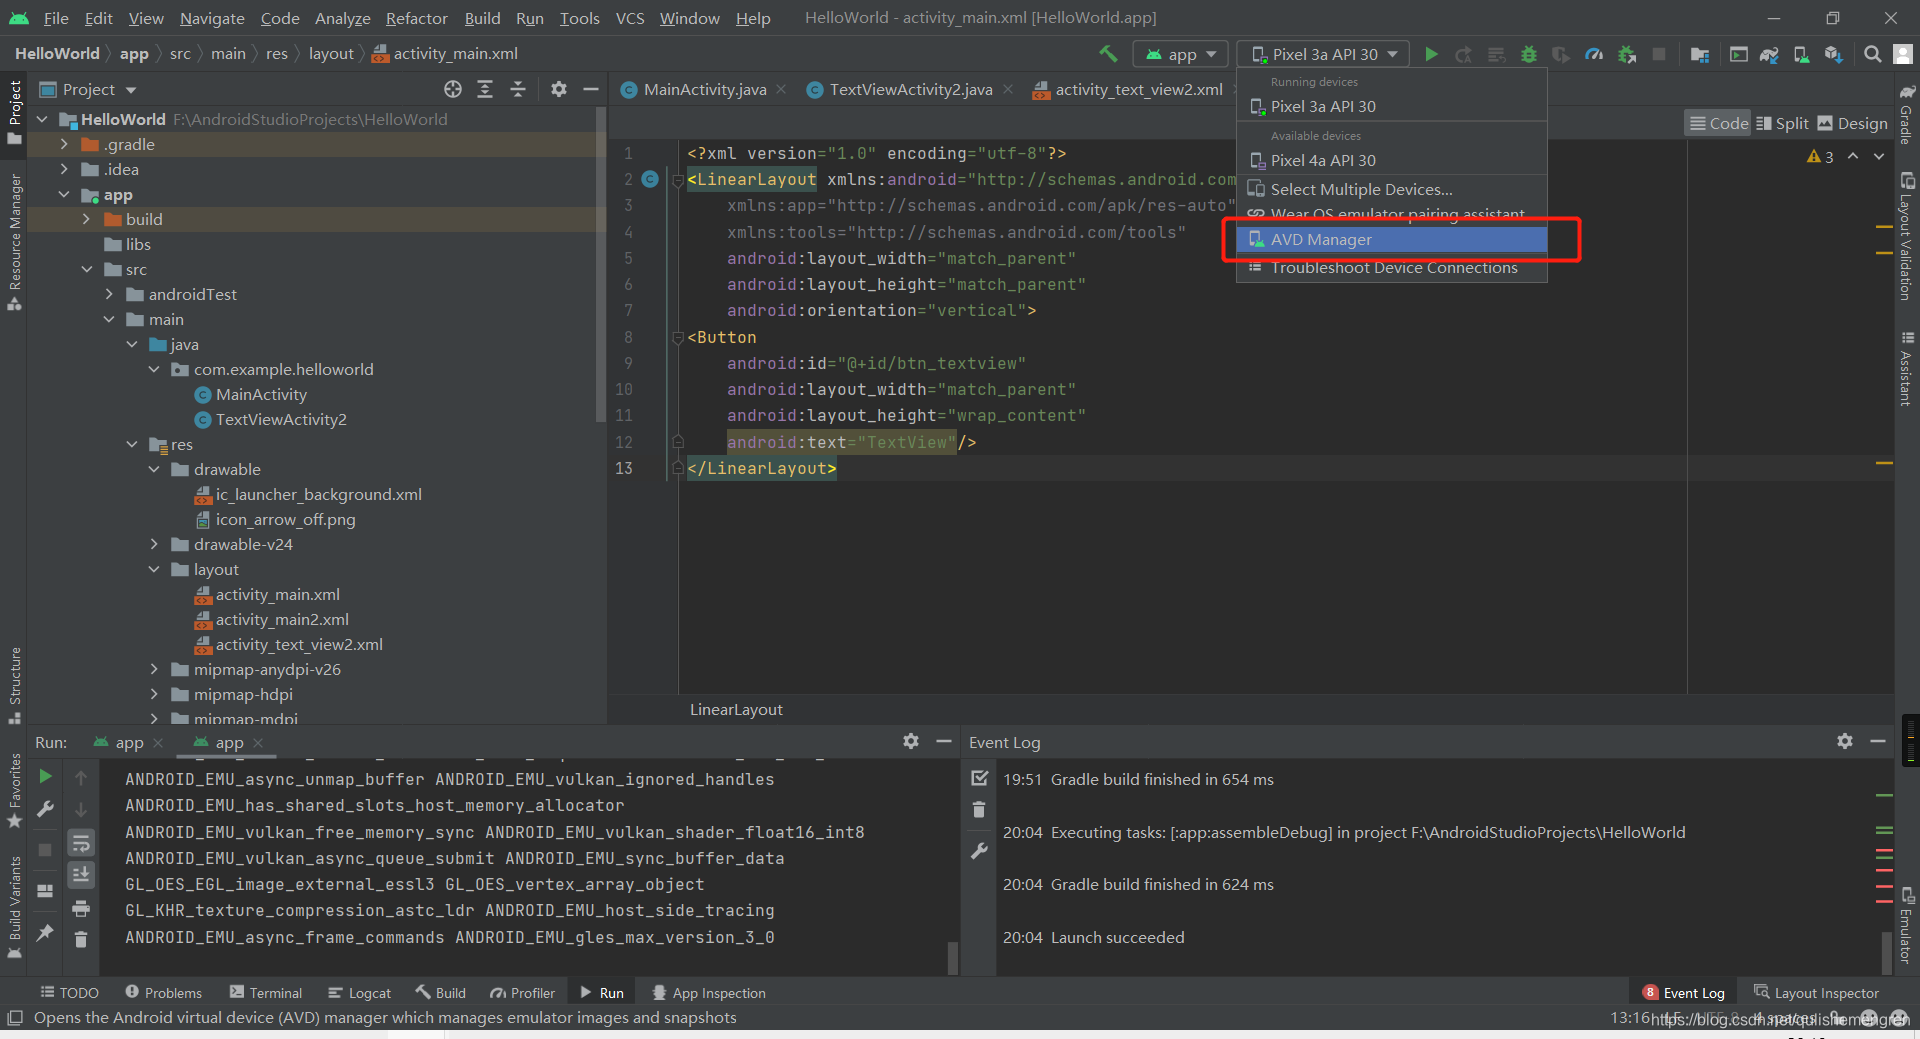The height and width of the screenshot is (1039, 1920).
Task: Select AVD Manager from device dropdown
Action: tap(1392, 239)
